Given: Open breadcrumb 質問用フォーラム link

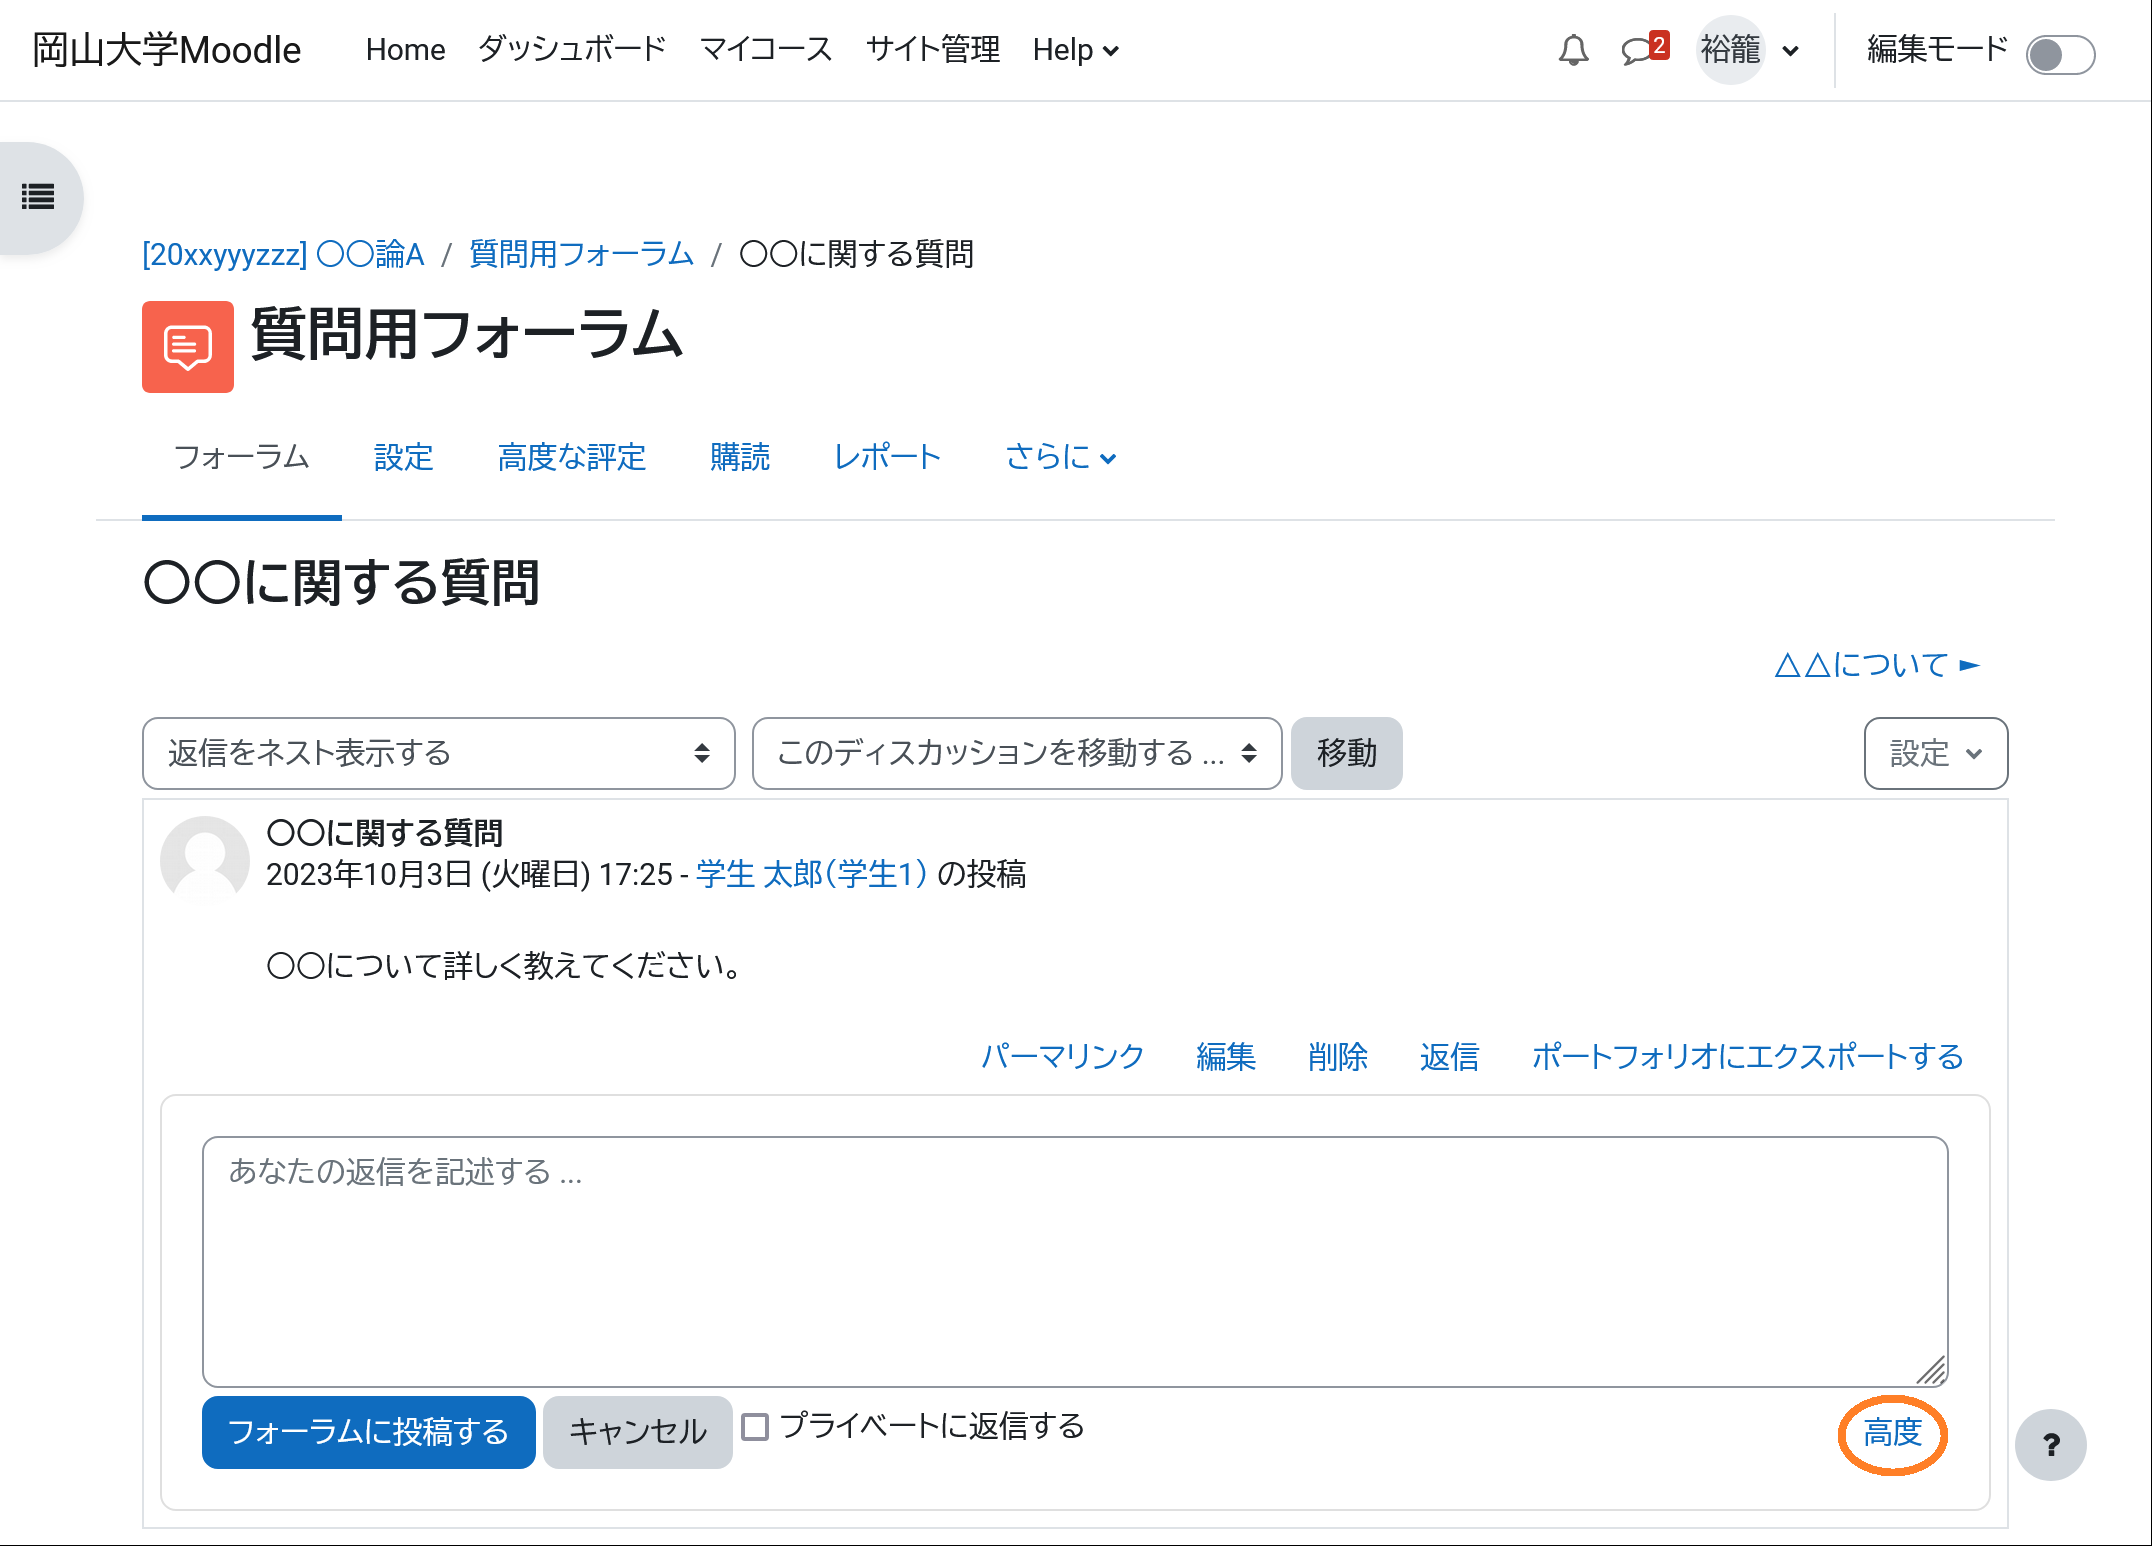Looking at the screenshot, I should [582, 254].
